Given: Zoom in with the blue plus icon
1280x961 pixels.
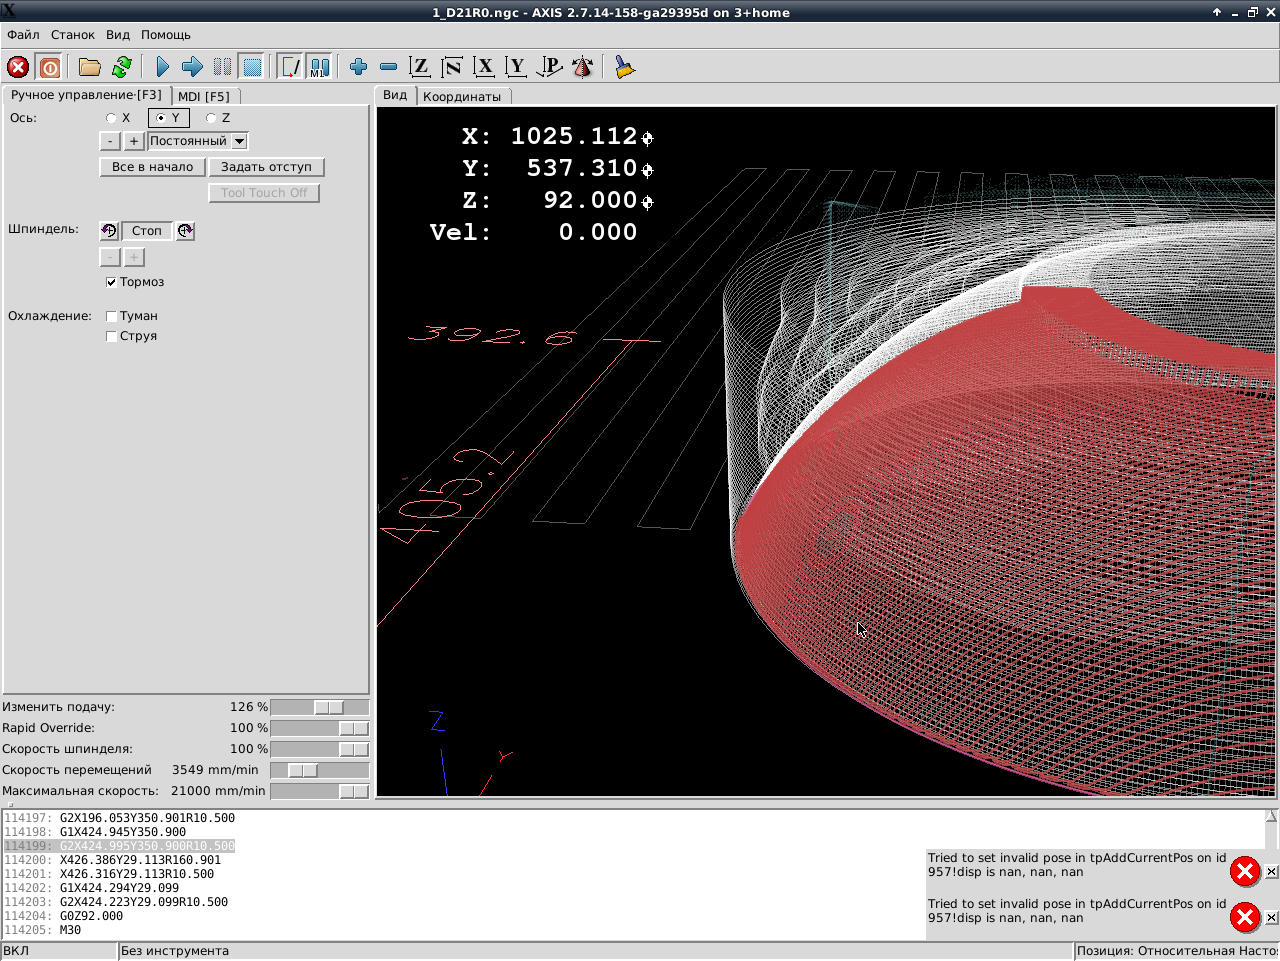Looking at the screenshot, I should [358, 67].
